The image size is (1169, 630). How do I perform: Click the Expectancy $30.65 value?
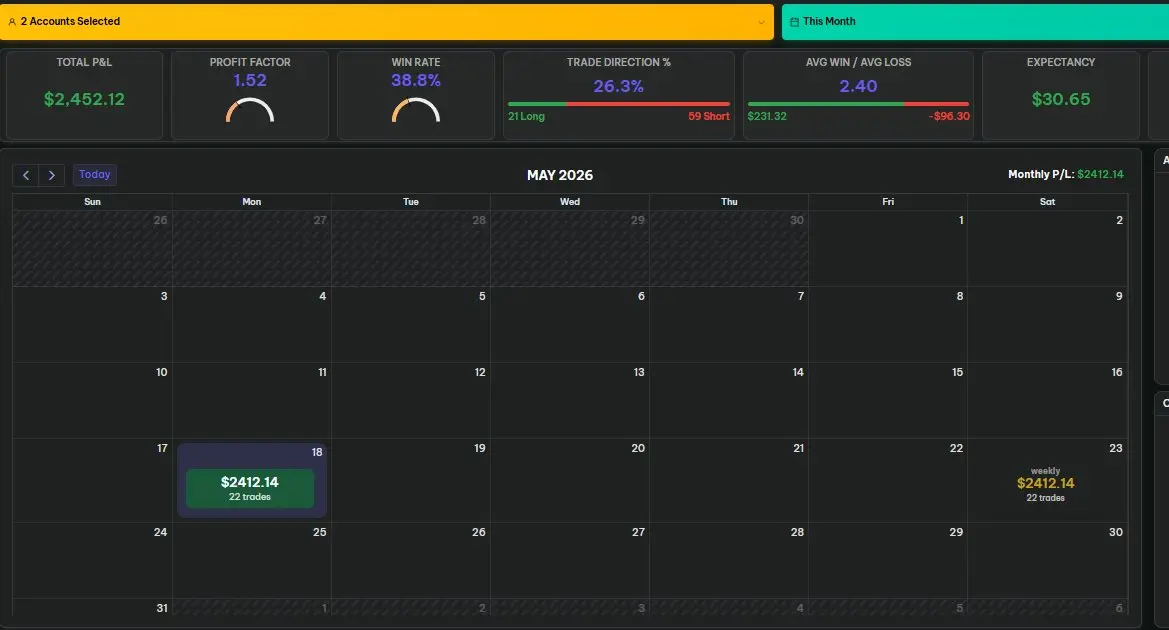tap(1060, 99)
